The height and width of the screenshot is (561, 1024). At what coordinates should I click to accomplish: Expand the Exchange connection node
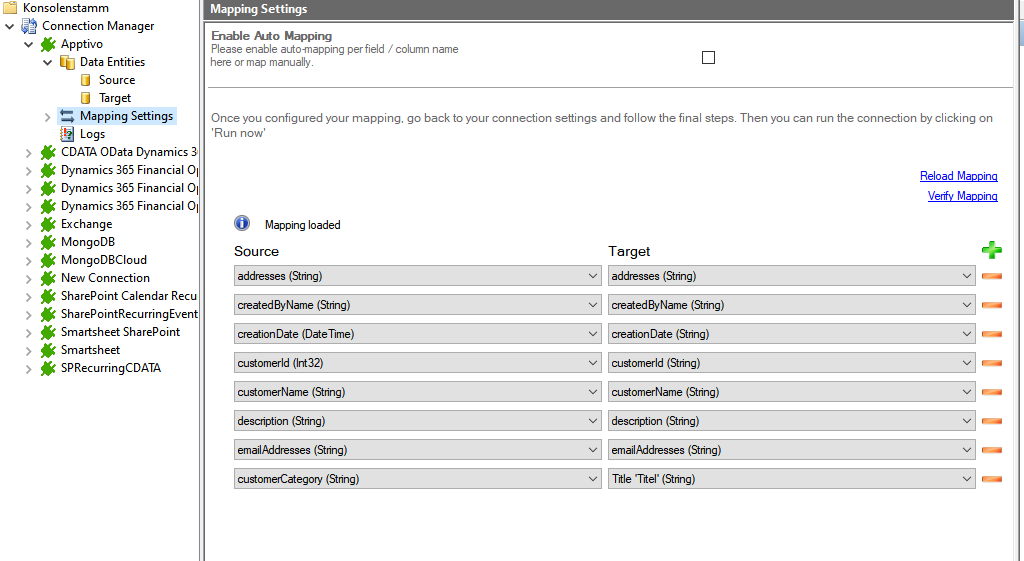point(28,224)
